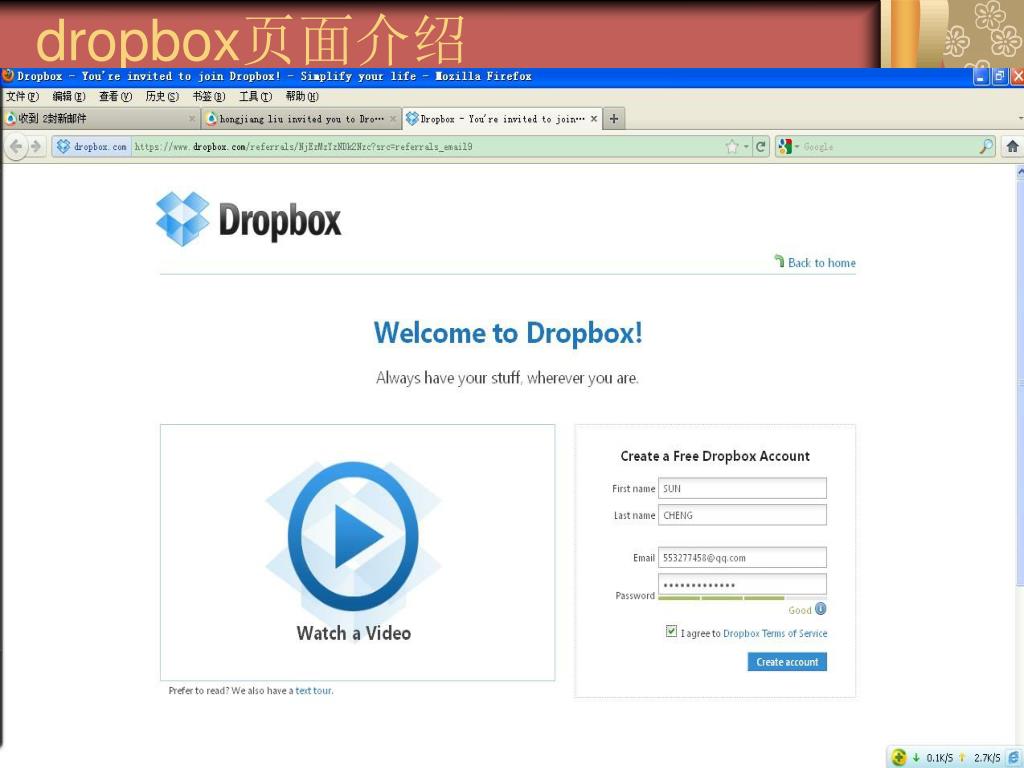Image resolution: width=1024 pixels, height=768 pixels.
Task: Click the search magnifier icon
Action: pyautogui.click(x=986, y=147)
